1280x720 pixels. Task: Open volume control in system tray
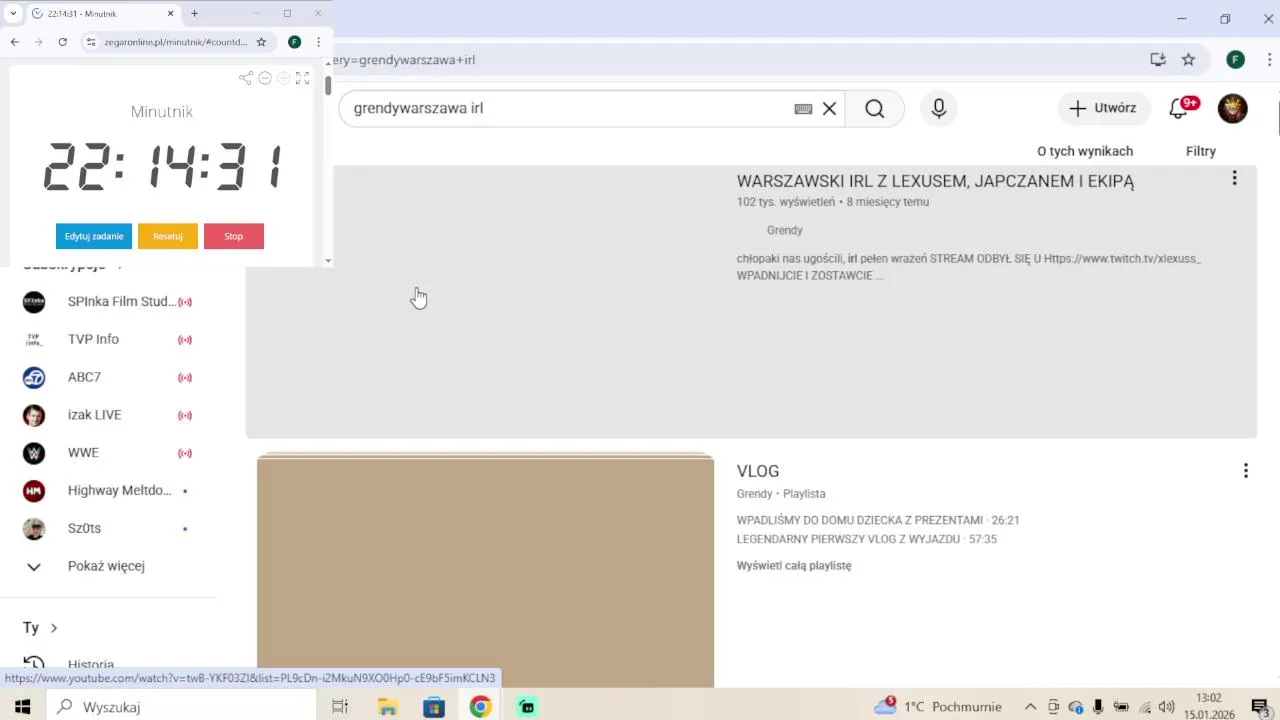click(1166, 707)
